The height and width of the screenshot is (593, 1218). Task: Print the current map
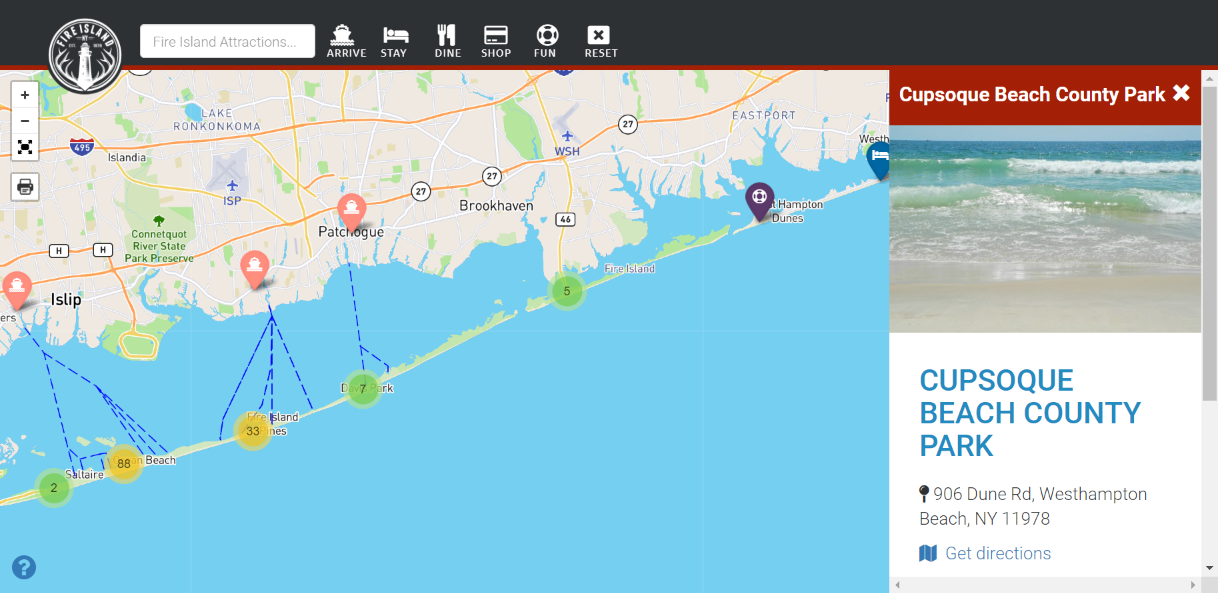tap(25, 186)
